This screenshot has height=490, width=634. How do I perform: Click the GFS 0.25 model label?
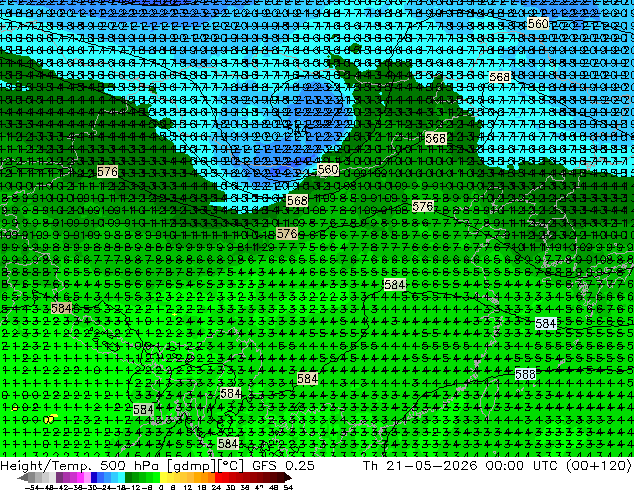[x=283, y=465]
